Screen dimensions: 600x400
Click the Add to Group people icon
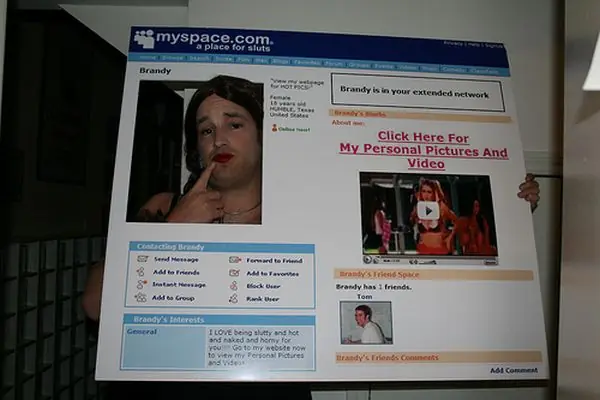pyautogui.click(x=140, y=297)
